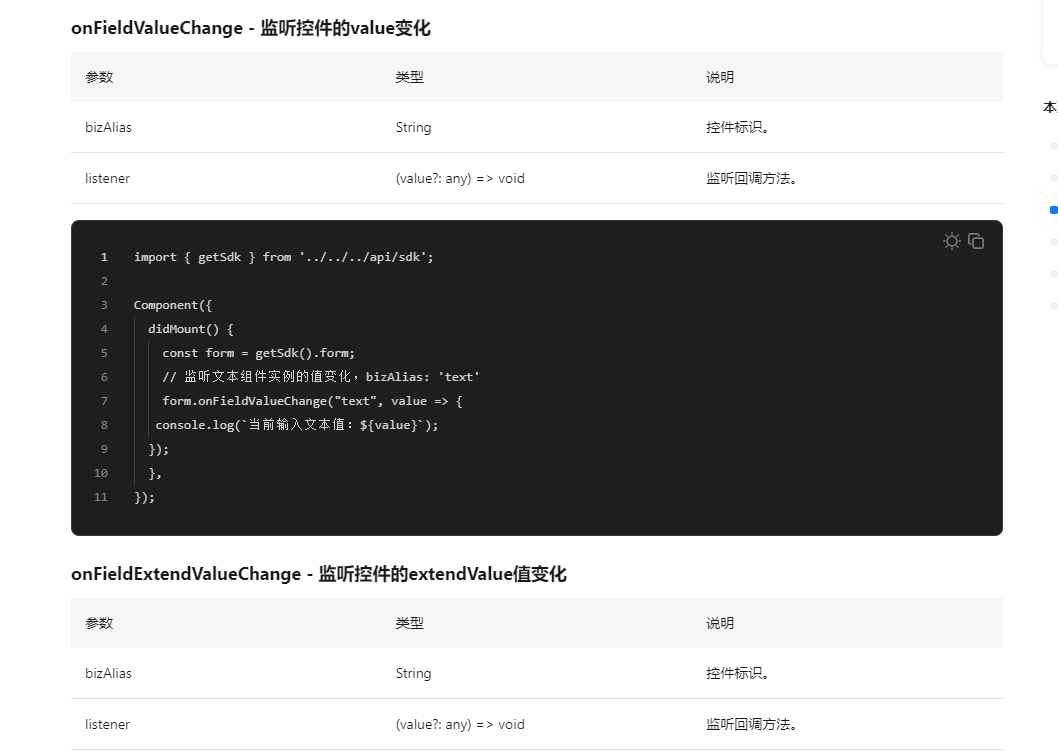The height and width of the screenshot is (754, 1058).
Task: Click listener cell in onFieldExtendValueChange table
Action: pos(107,724)
